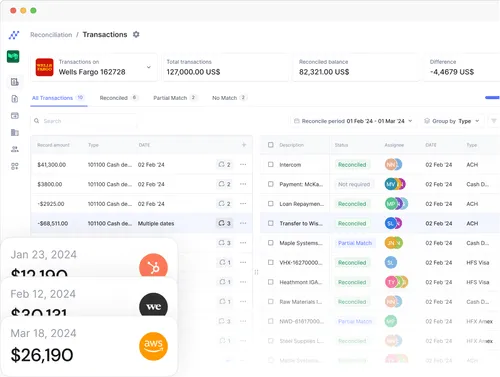Click match count 3 on -$68,511.00 row
500x377 pixels.
click(x=224, y=223)
